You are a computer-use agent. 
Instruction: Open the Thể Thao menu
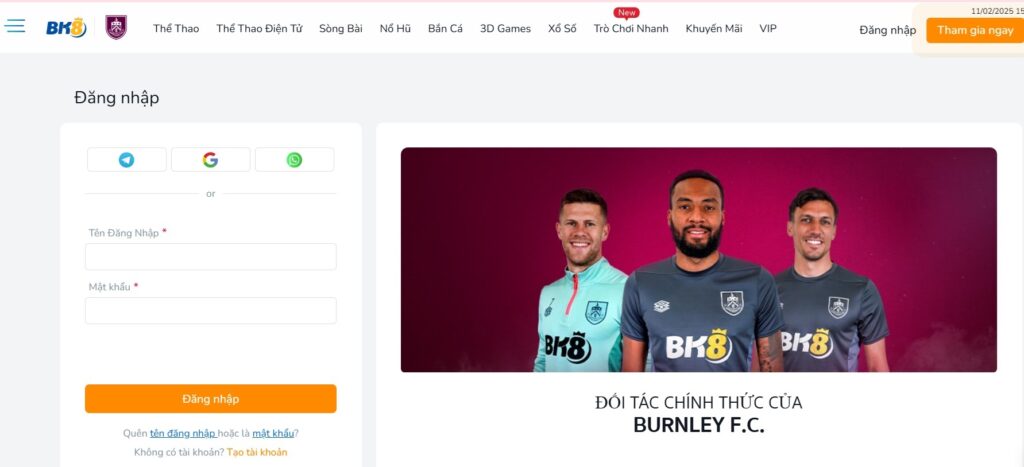pos(176,29)
